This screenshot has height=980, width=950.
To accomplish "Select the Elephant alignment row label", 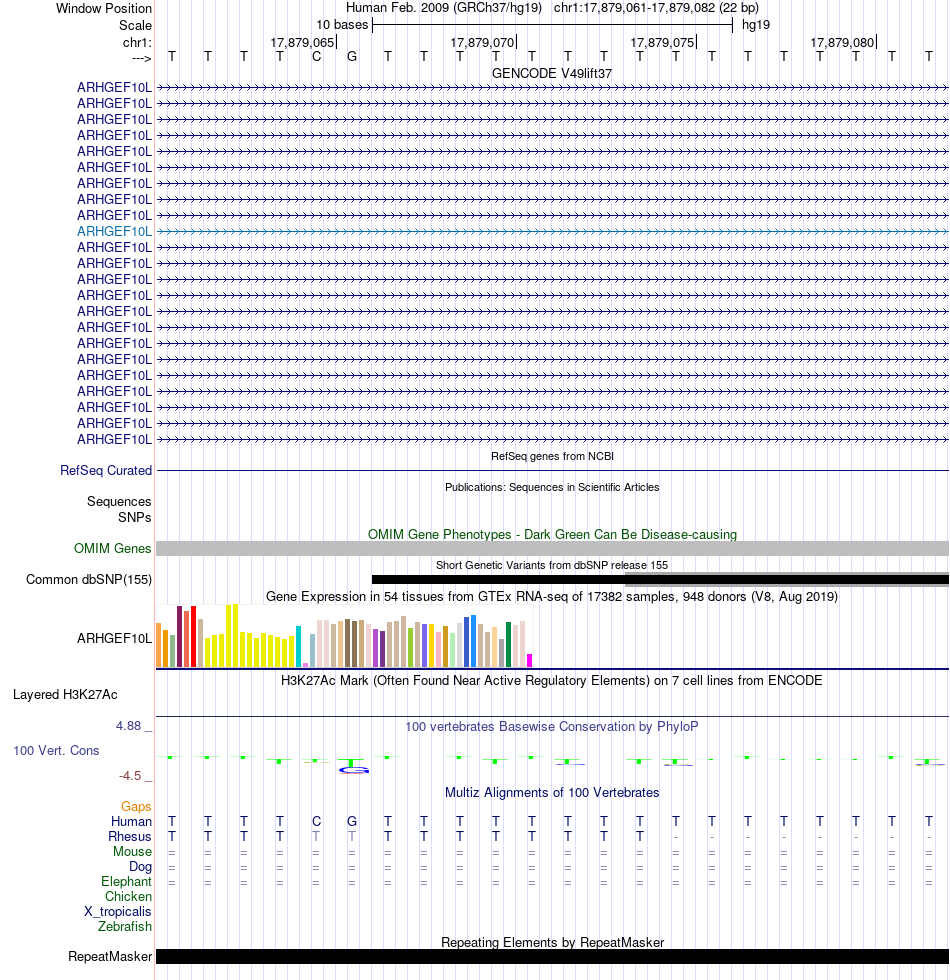I will coord(126,881).
